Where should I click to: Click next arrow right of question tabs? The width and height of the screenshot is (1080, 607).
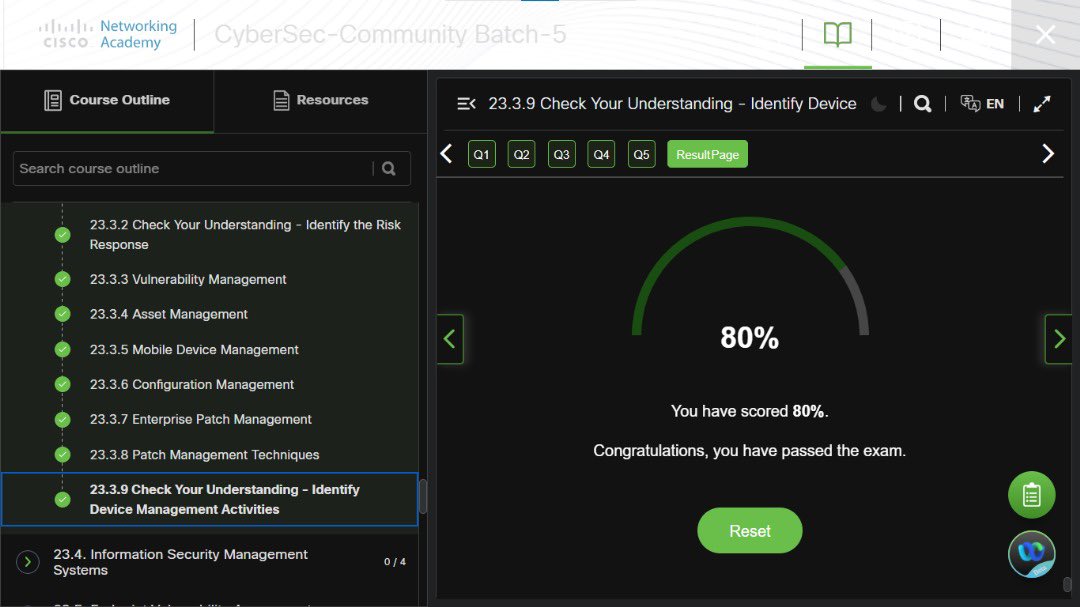click(x=1048, y=154)
